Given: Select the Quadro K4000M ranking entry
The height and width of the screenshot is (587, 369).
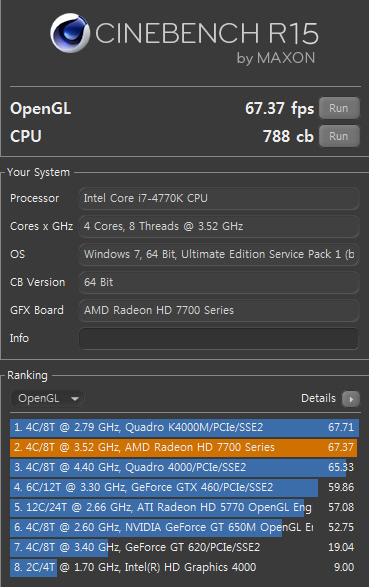Looking at the screenshot, I should click(x=184, y=428).
